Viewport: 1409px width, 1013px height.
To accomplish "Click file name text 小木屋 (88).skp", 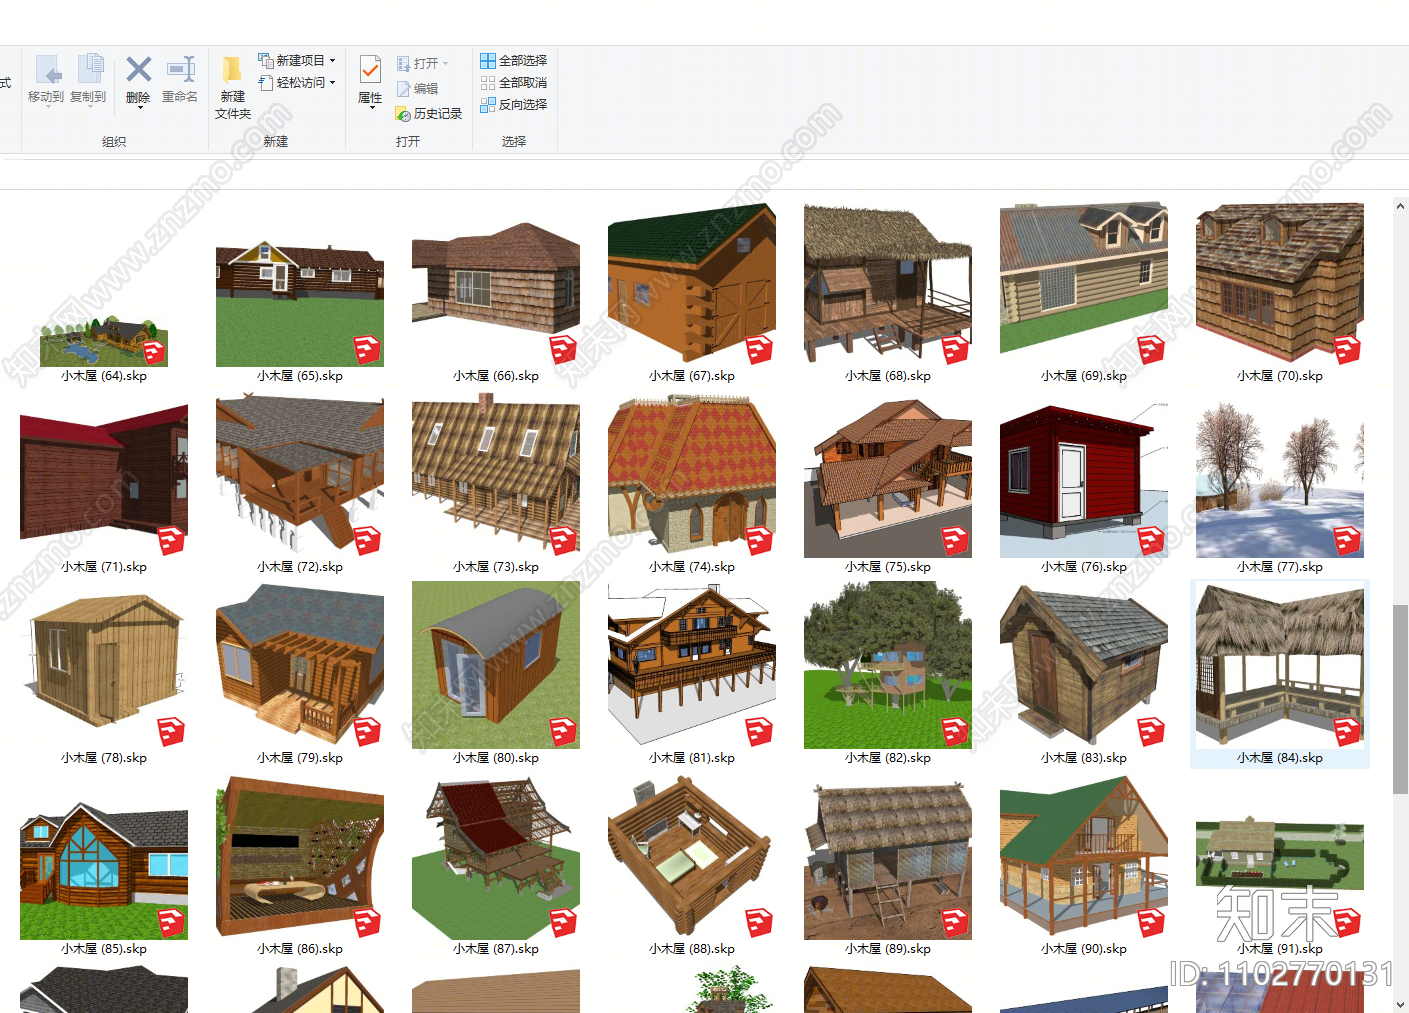I will tap(692, 949).
